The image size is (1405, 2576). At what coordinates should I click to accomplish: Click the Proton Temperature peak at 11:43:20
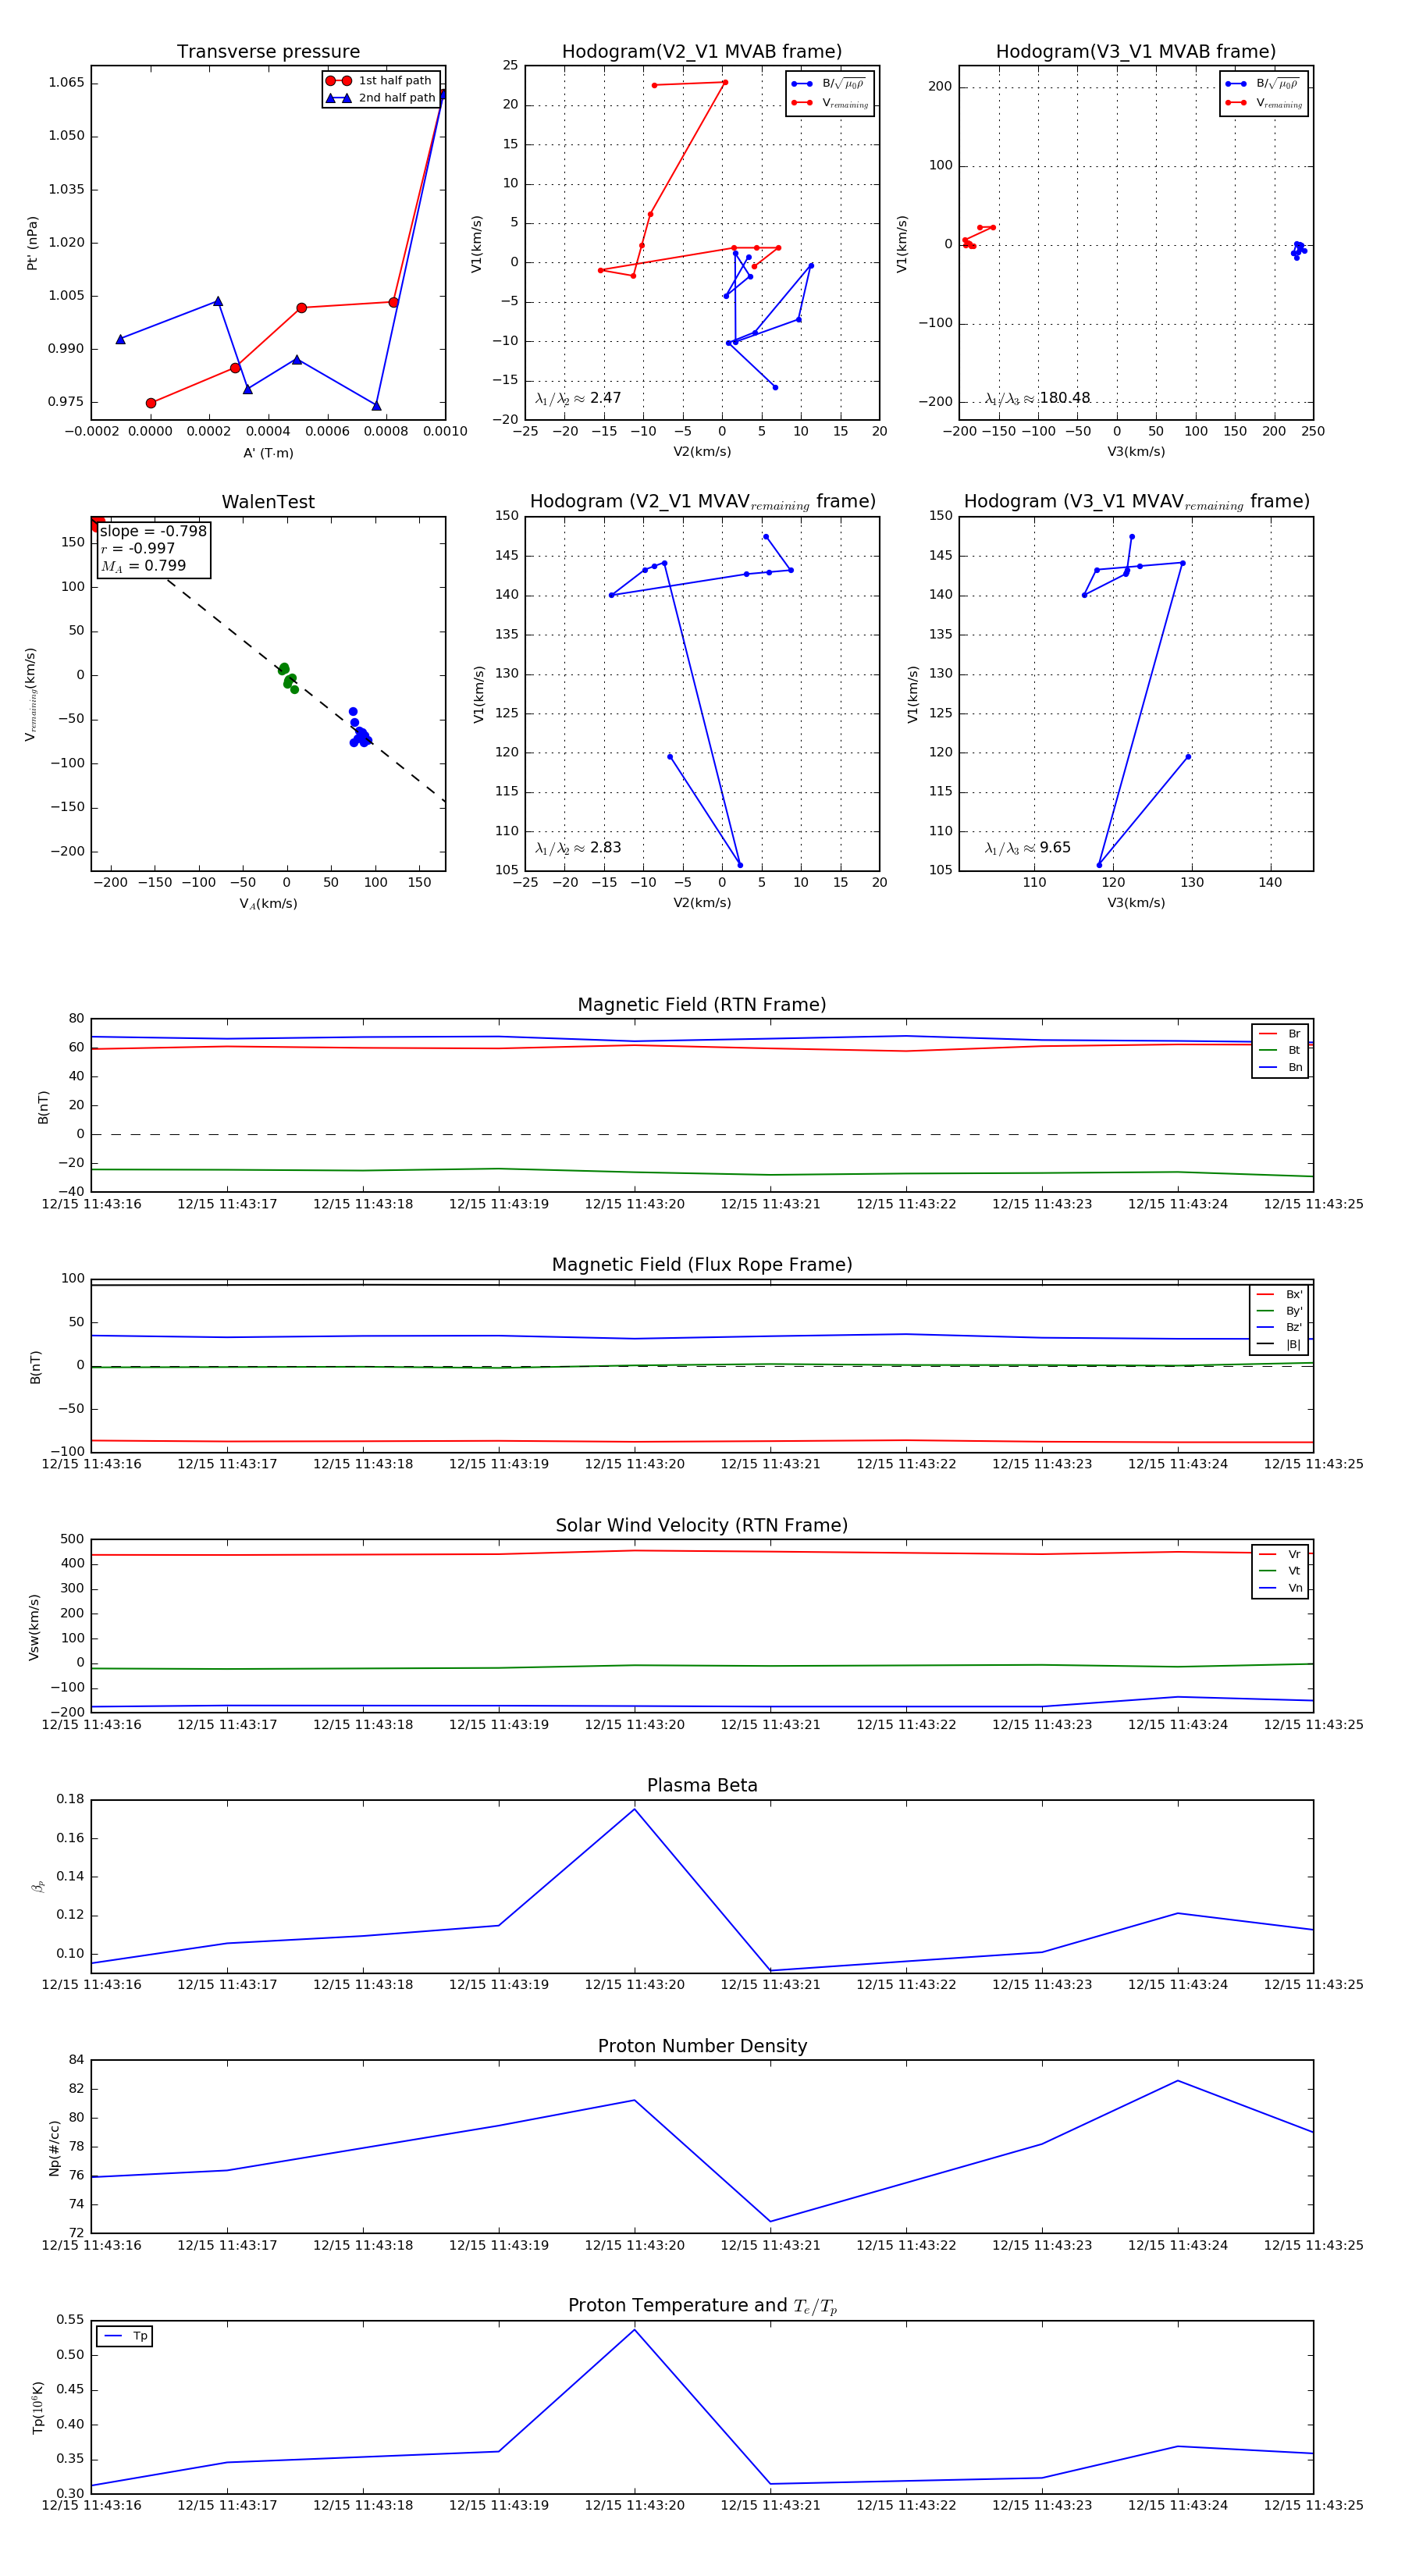pyautogui.click(x=634, y=2330)
